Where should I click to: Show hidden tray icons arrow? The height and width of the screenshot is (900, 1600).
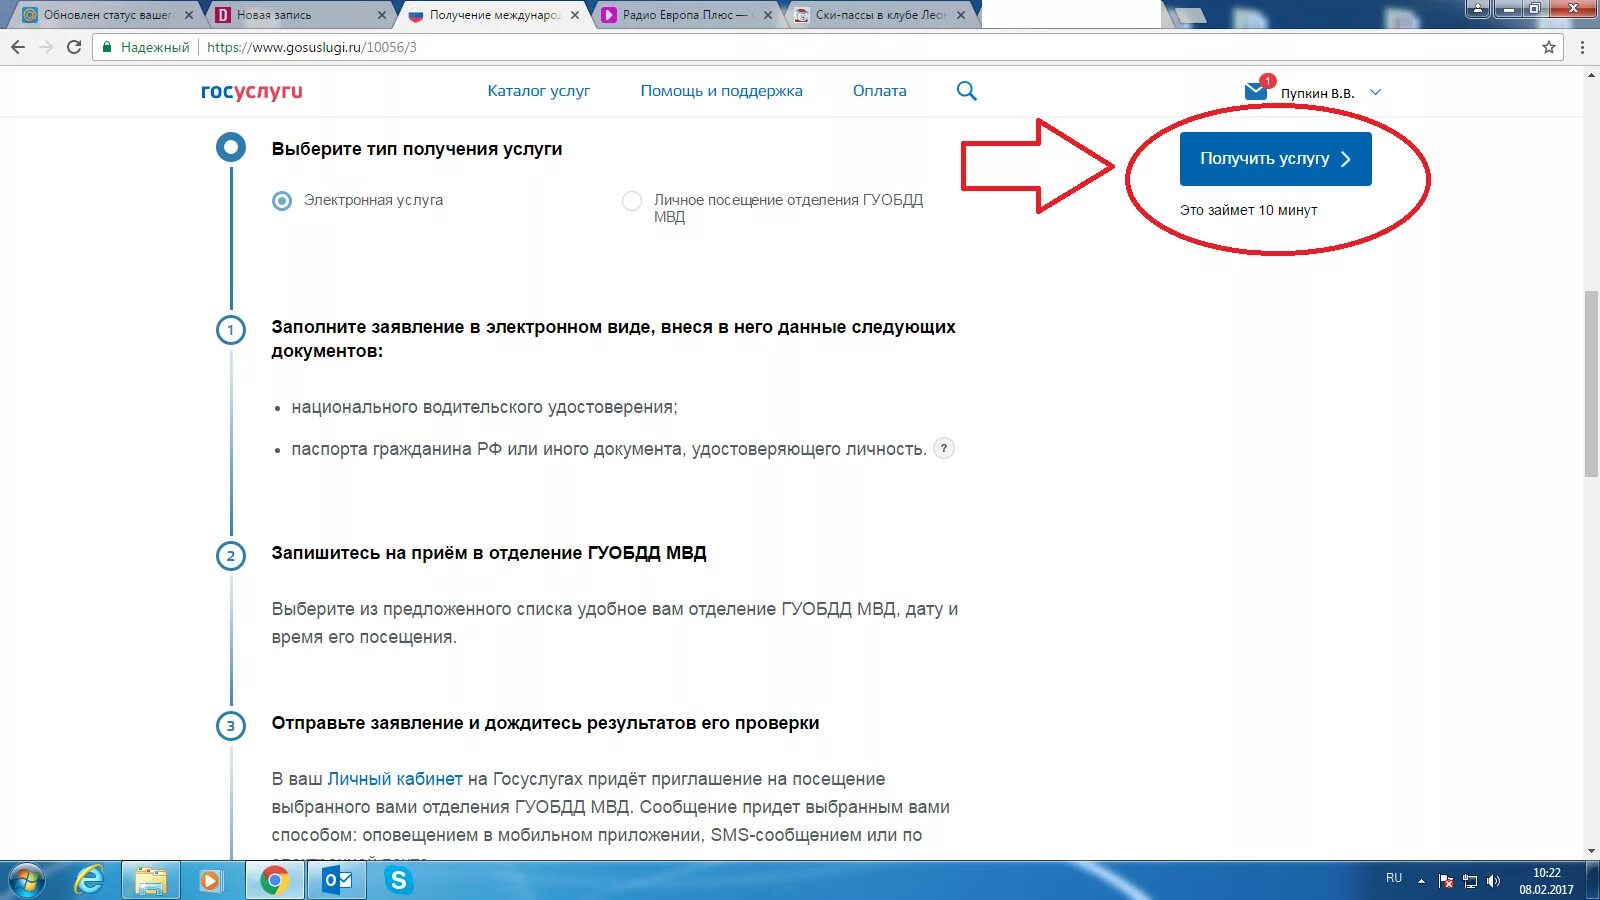pos(1421,881)
